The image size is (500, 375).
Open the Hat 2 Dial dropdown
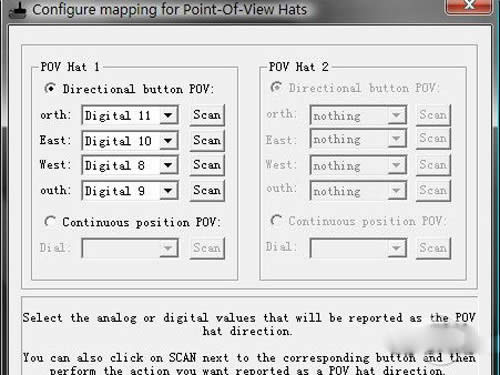coord(358,248)
